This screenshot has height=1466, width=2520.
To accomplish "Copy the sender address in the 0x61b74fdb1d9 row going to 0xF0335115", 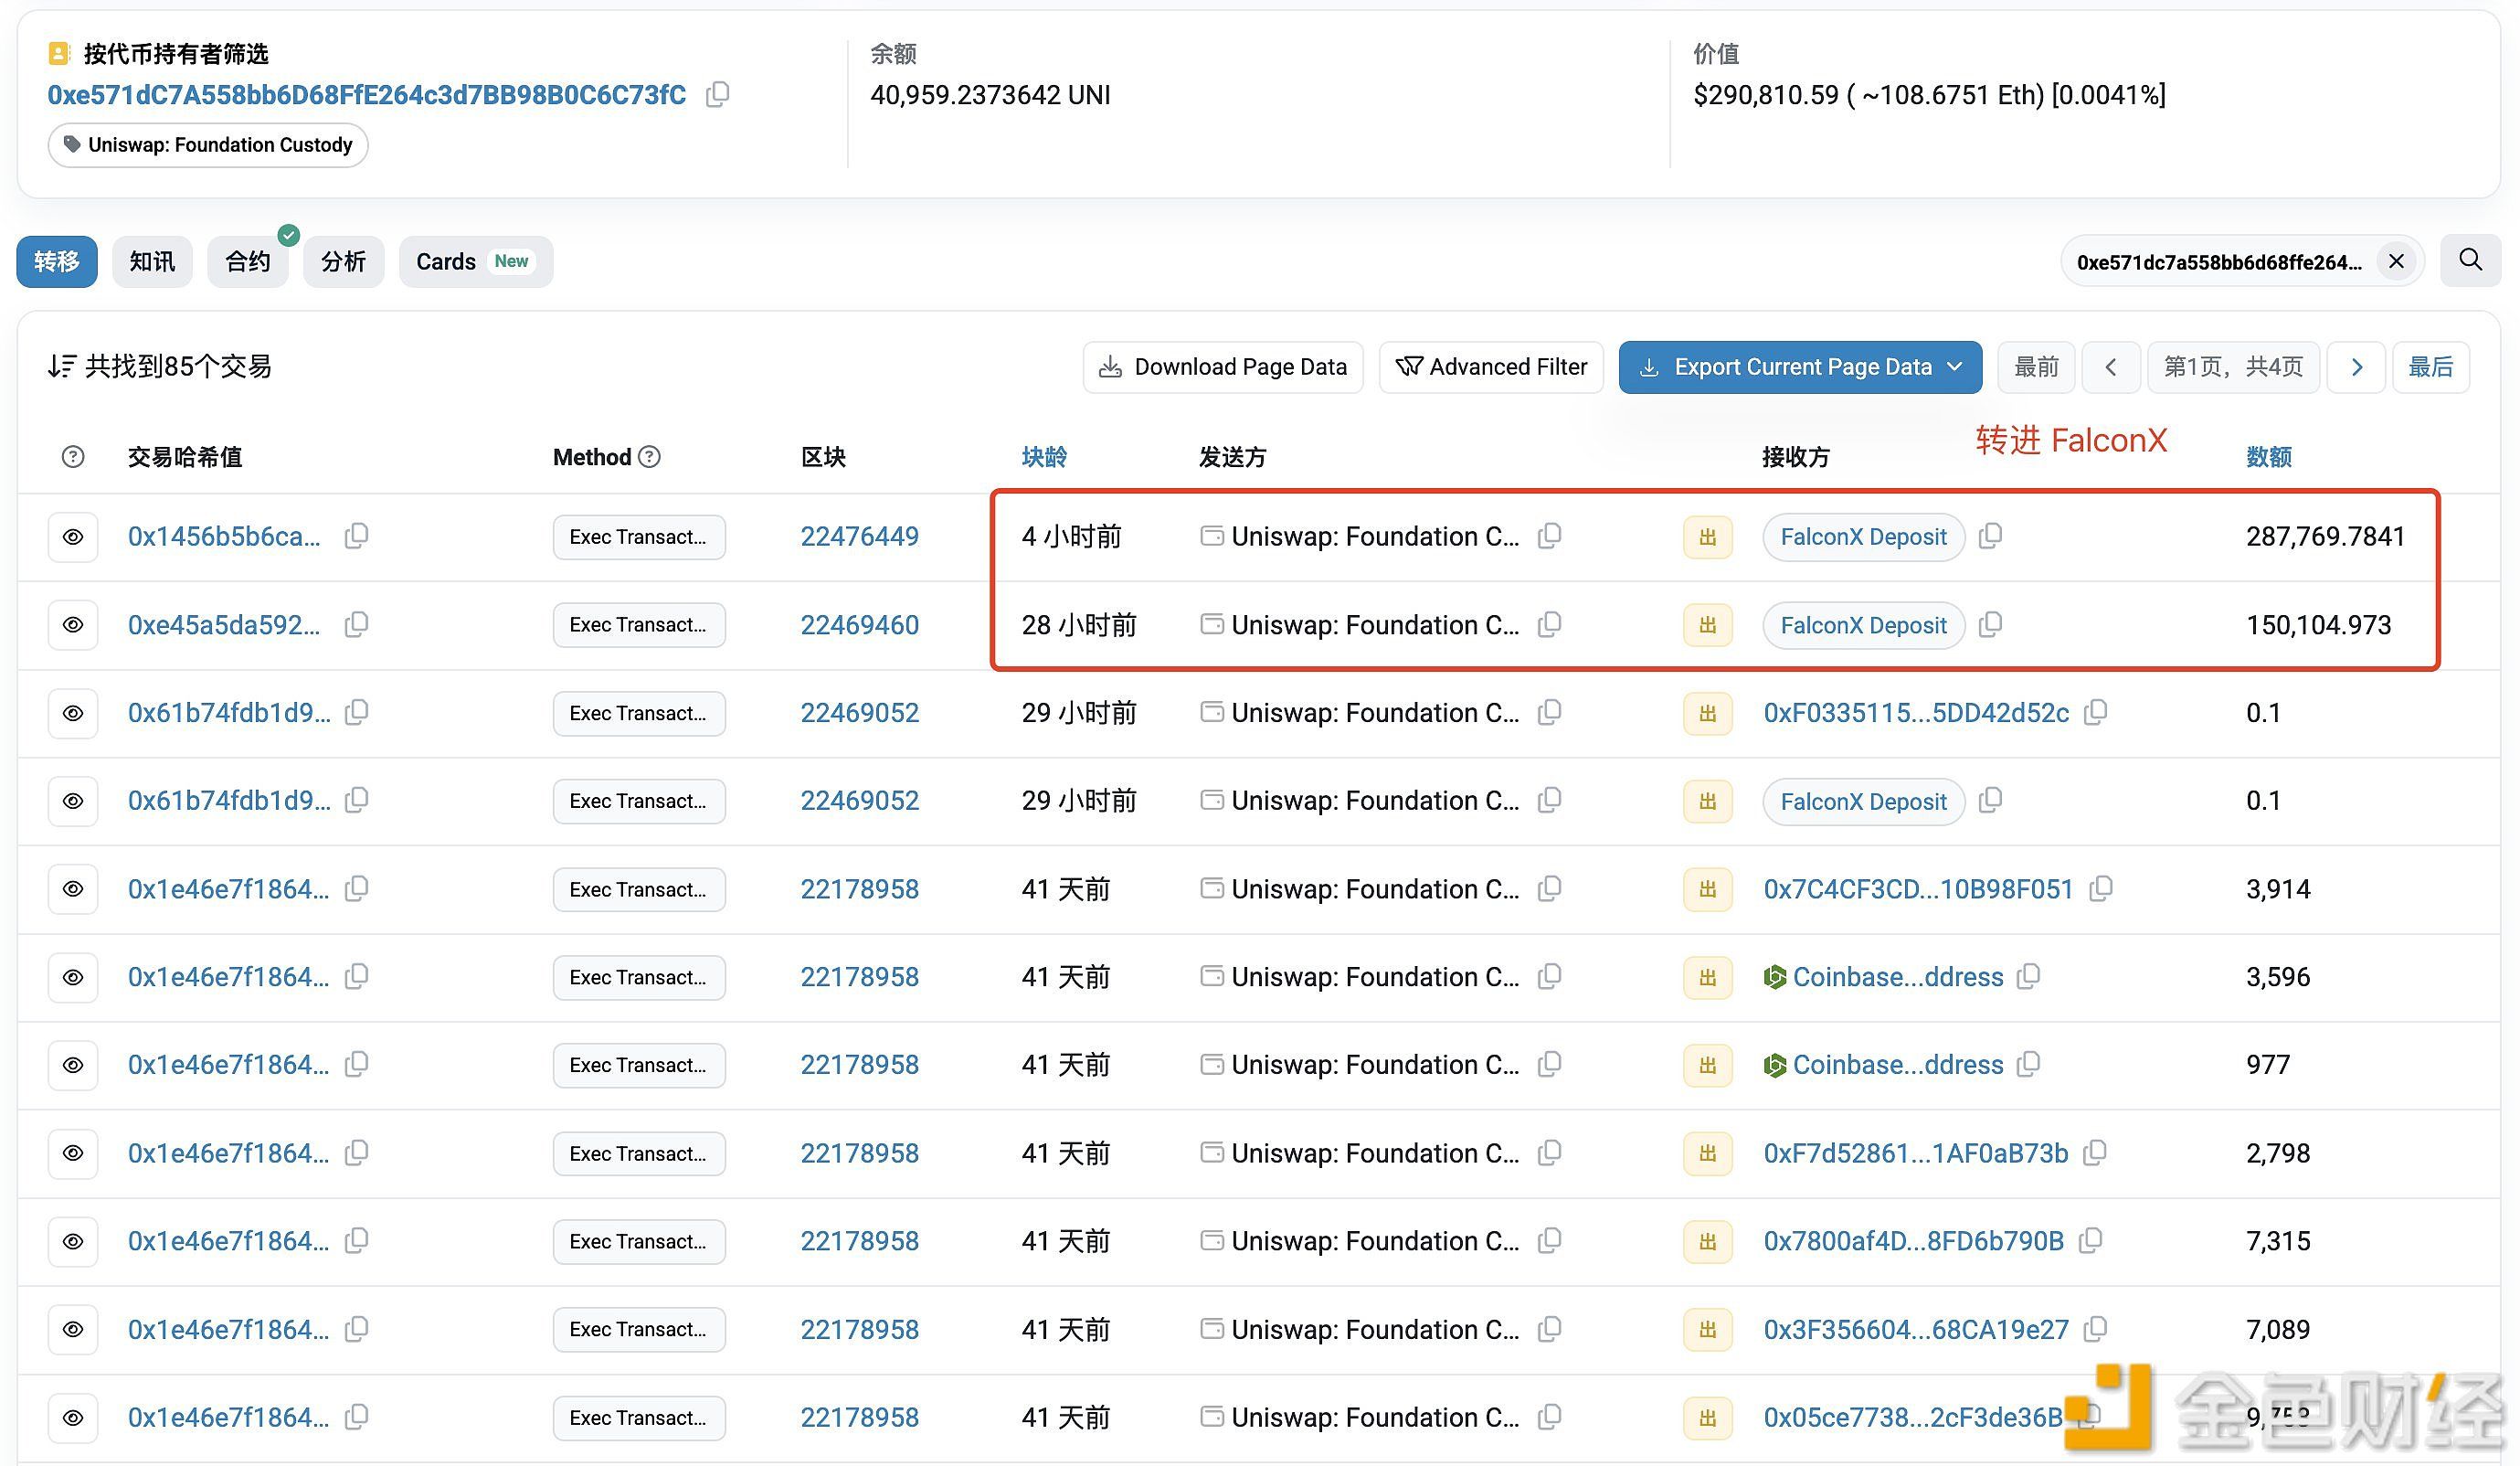I will click(1549, 713).
